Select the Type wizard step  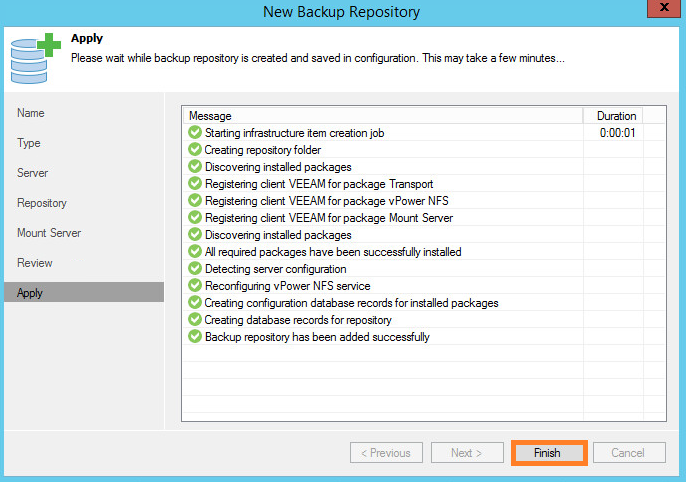(29, 143)
